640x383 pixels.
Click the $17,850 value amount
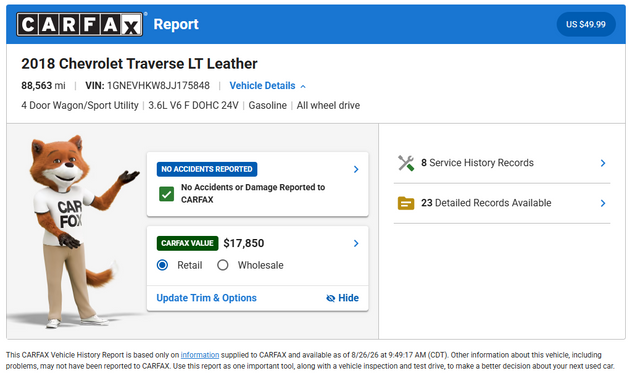pos(244,243)
